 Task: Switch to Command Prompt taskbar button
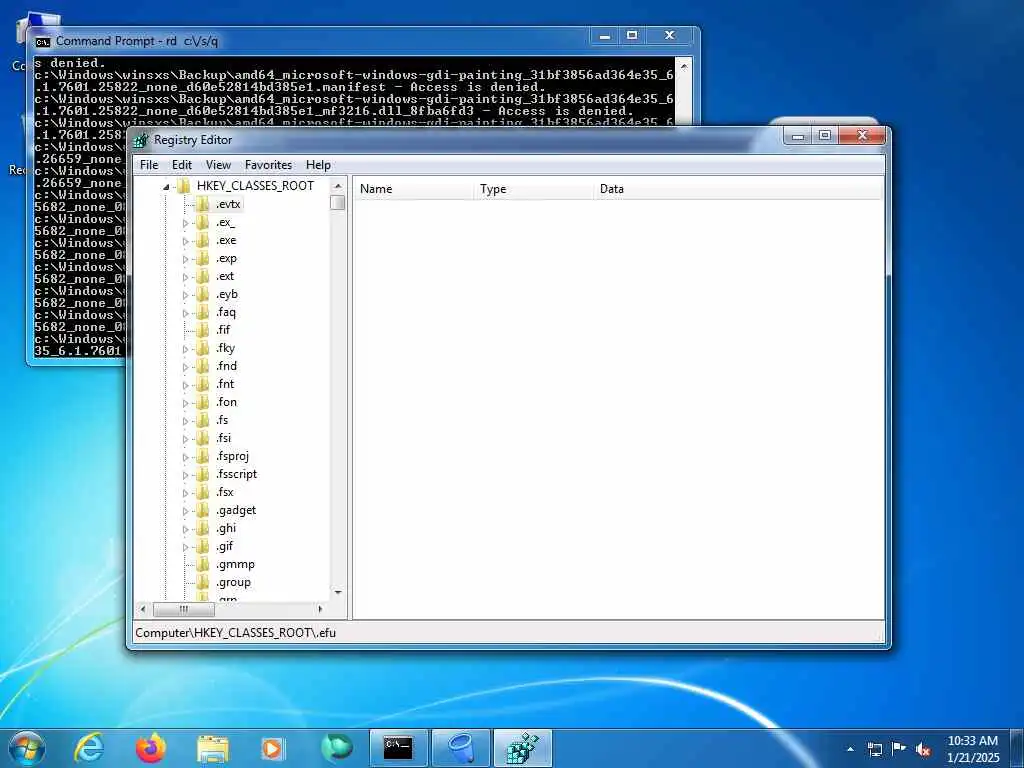398,748
